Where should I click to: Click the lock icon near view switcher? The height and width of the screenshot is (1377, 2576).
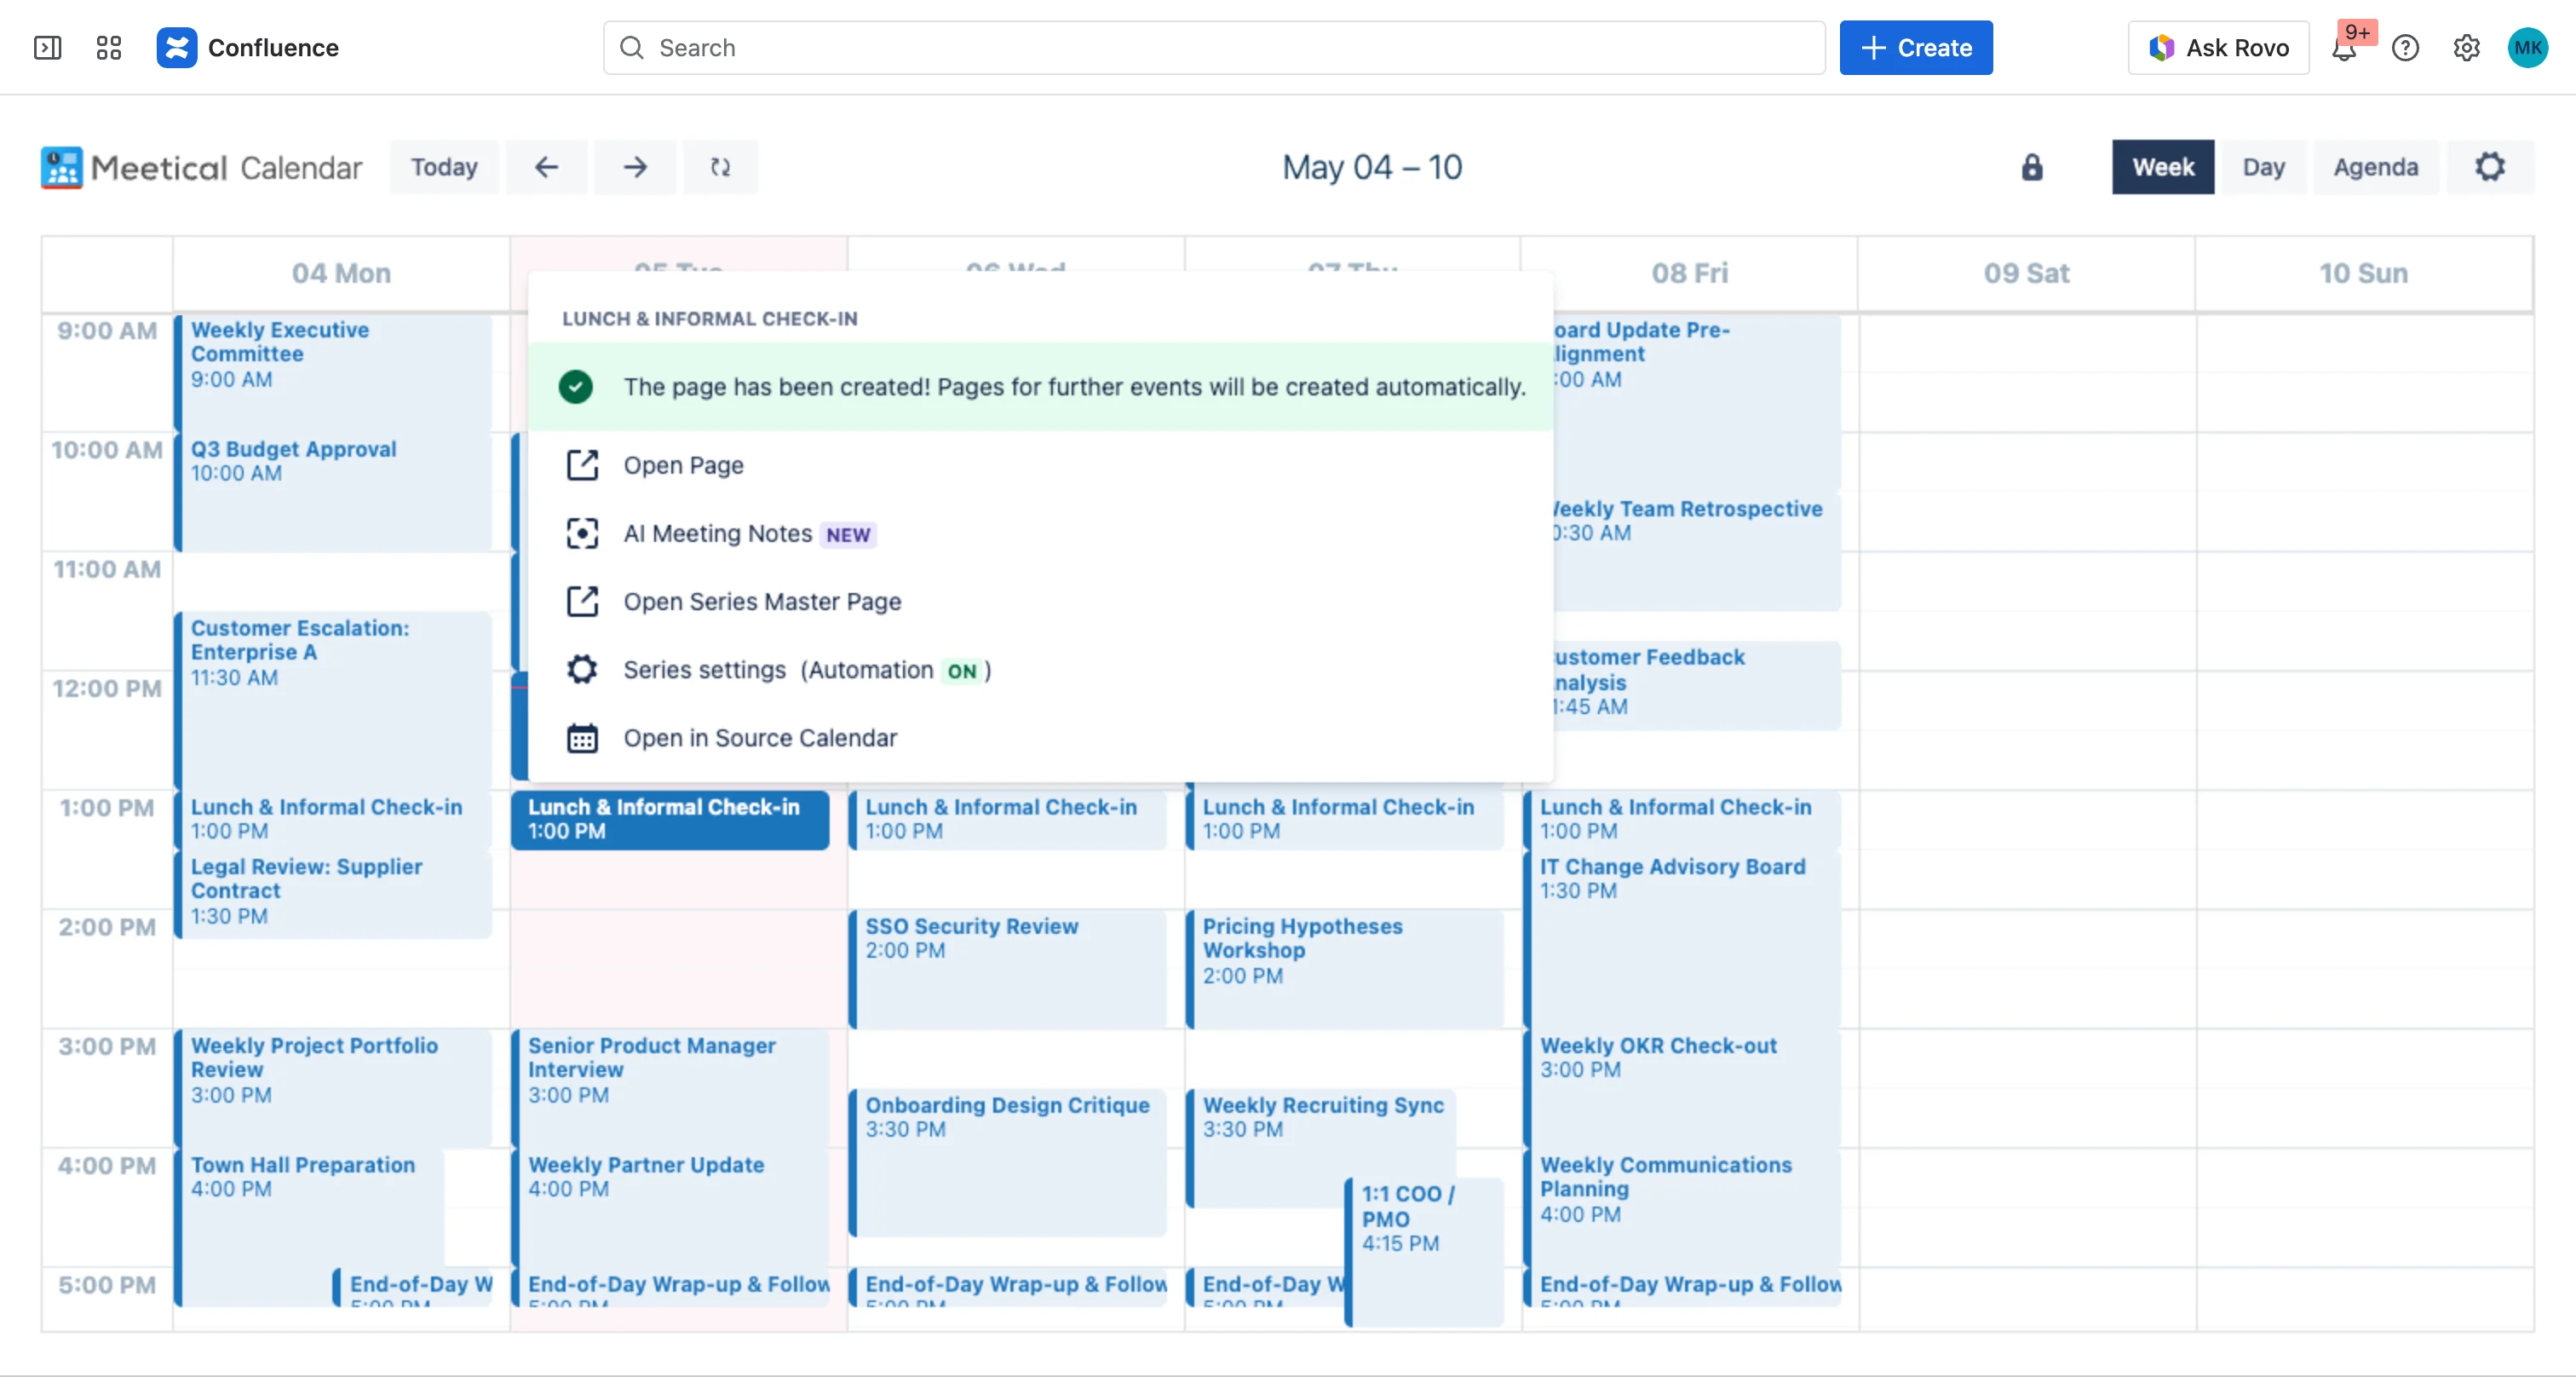(x=2031, y=167)
